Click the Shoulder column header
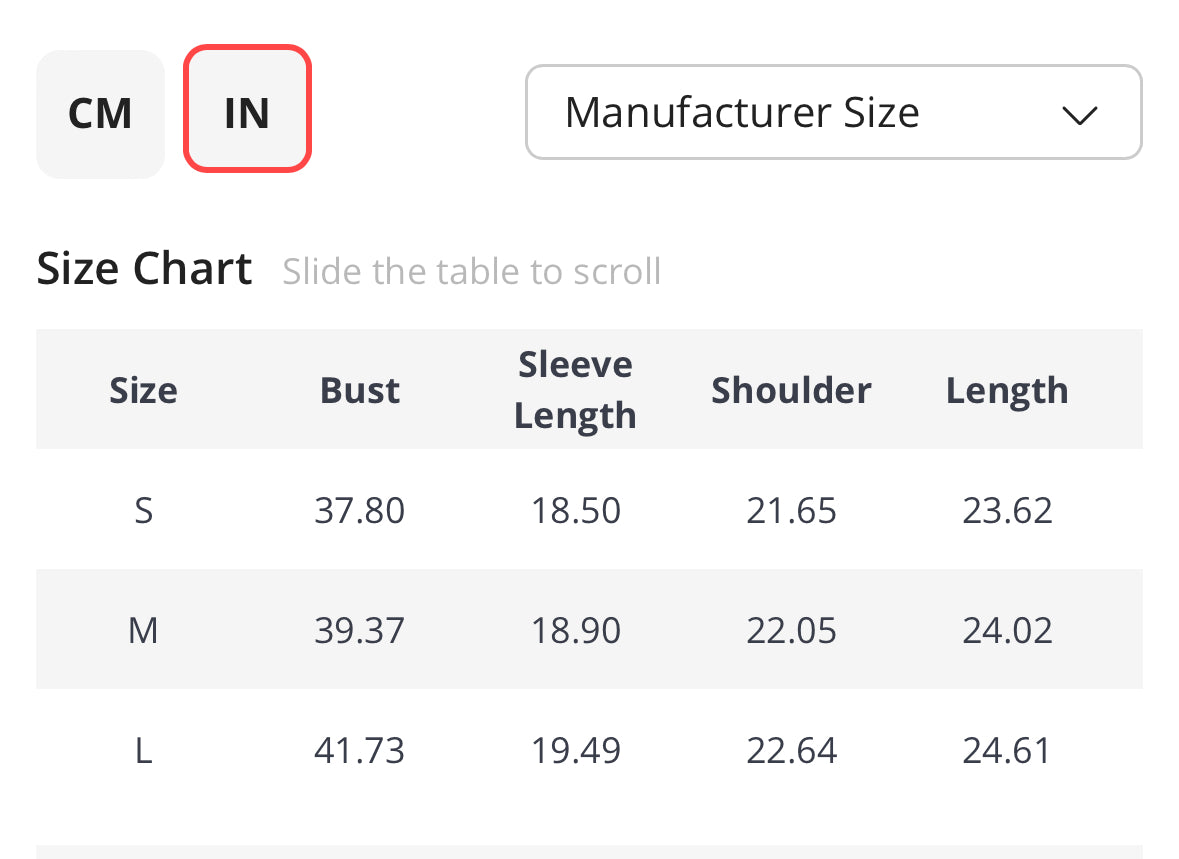The image size is (1179, 859). [x=791, y=390]
